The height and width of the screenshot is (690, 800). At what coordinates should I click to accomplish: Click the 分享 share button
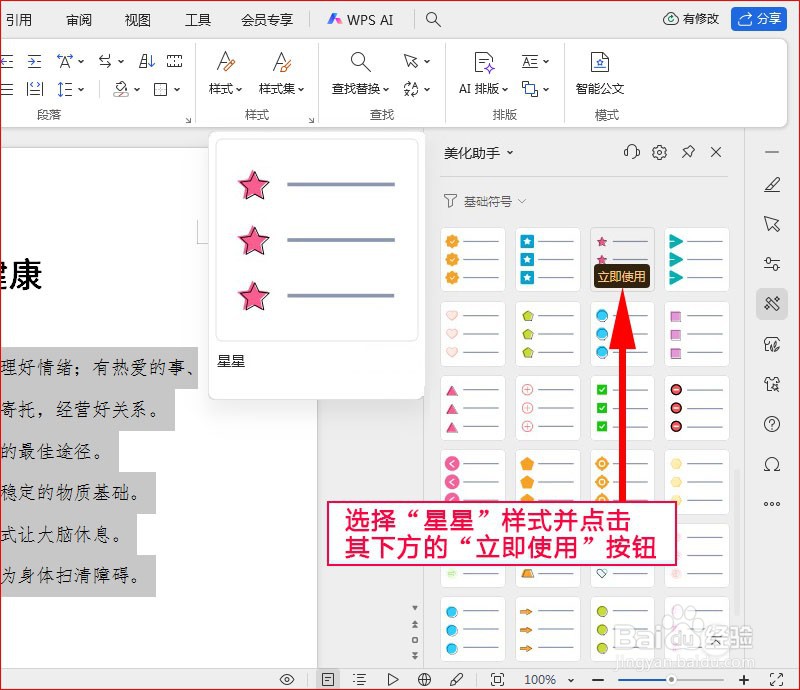(x=760, y=18)
